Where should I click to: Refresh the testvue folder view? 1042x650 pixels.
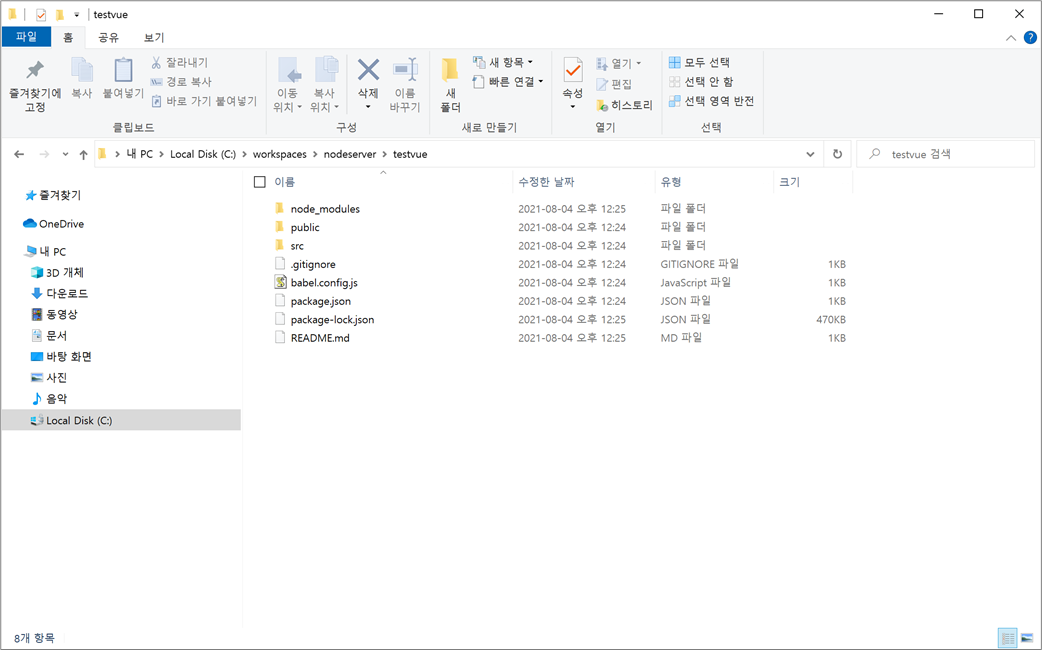(837, 154)
